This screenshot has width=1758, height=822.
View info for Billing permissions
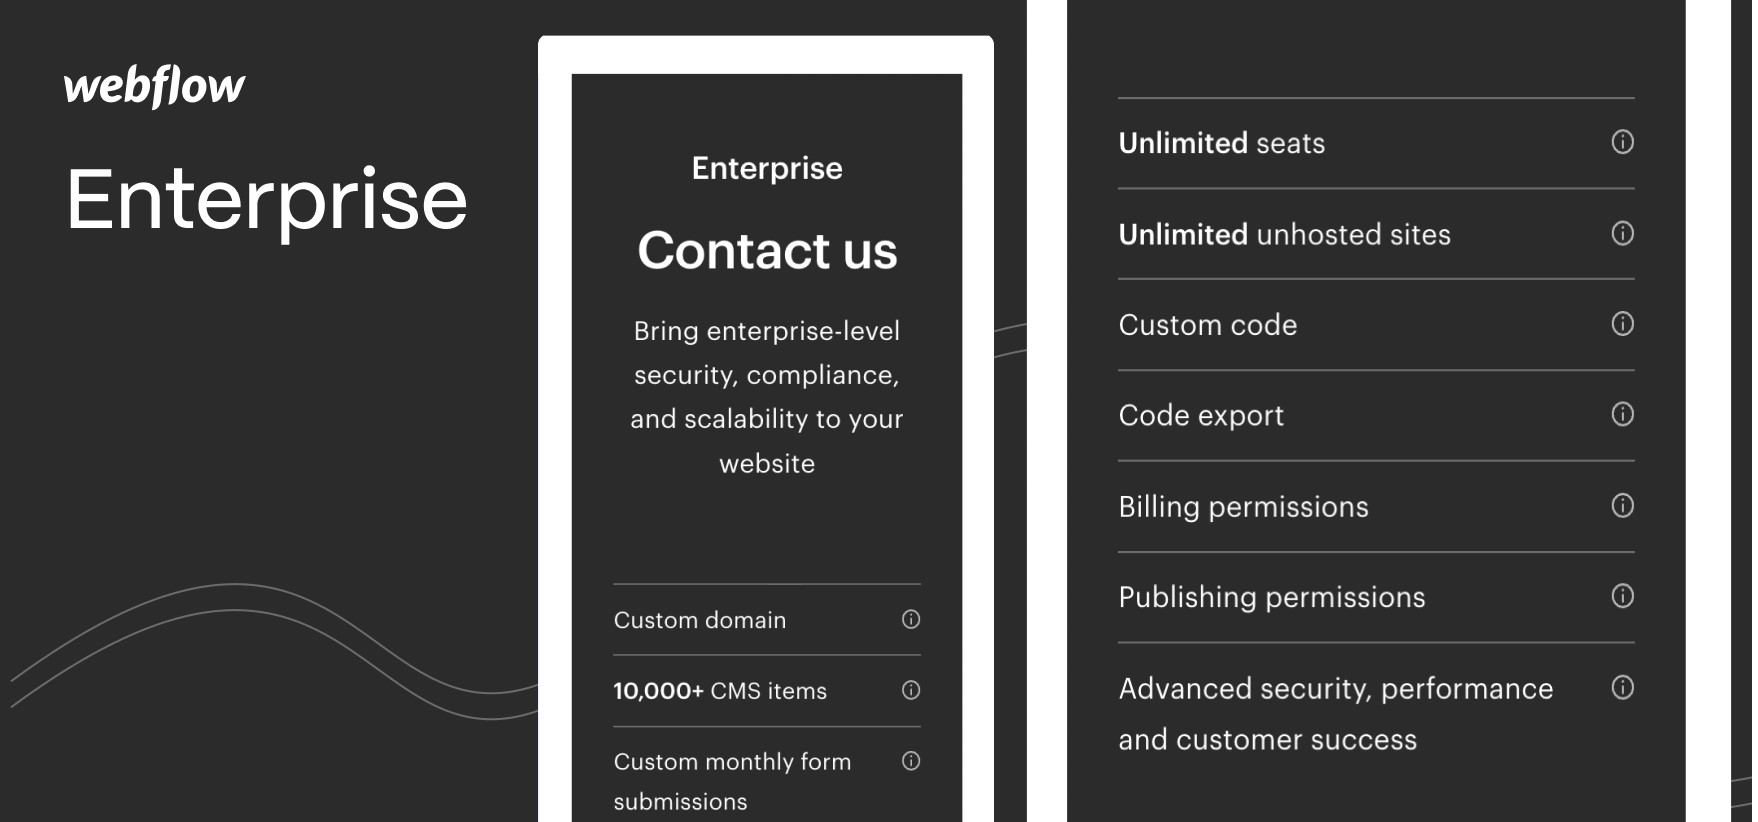coord(1622,505)
